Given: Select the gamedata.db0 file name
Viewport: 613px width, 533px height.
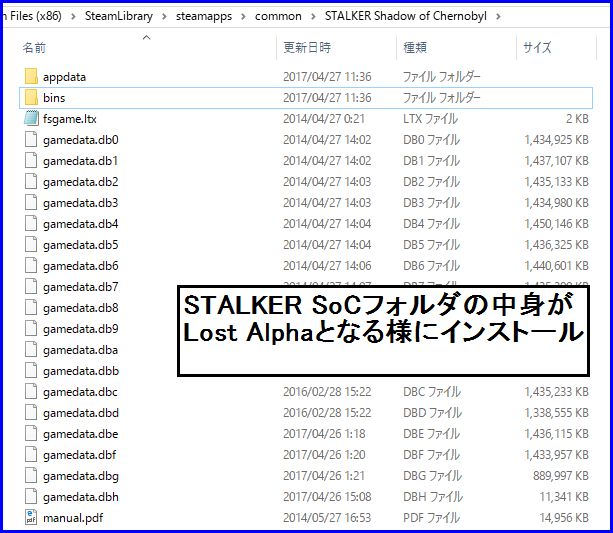Looking at the screenshot, I should click(x=81, y=140).
